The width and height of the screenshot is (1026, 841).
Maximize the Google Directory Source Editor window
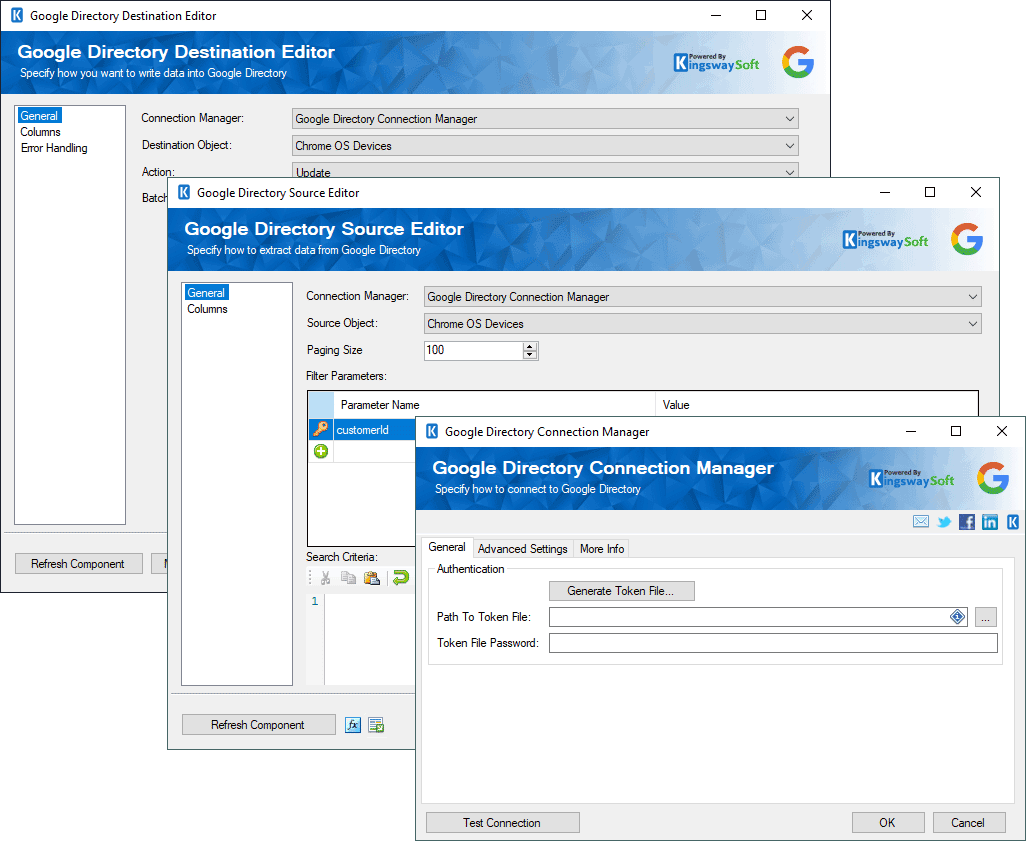(x=930, y=192)
